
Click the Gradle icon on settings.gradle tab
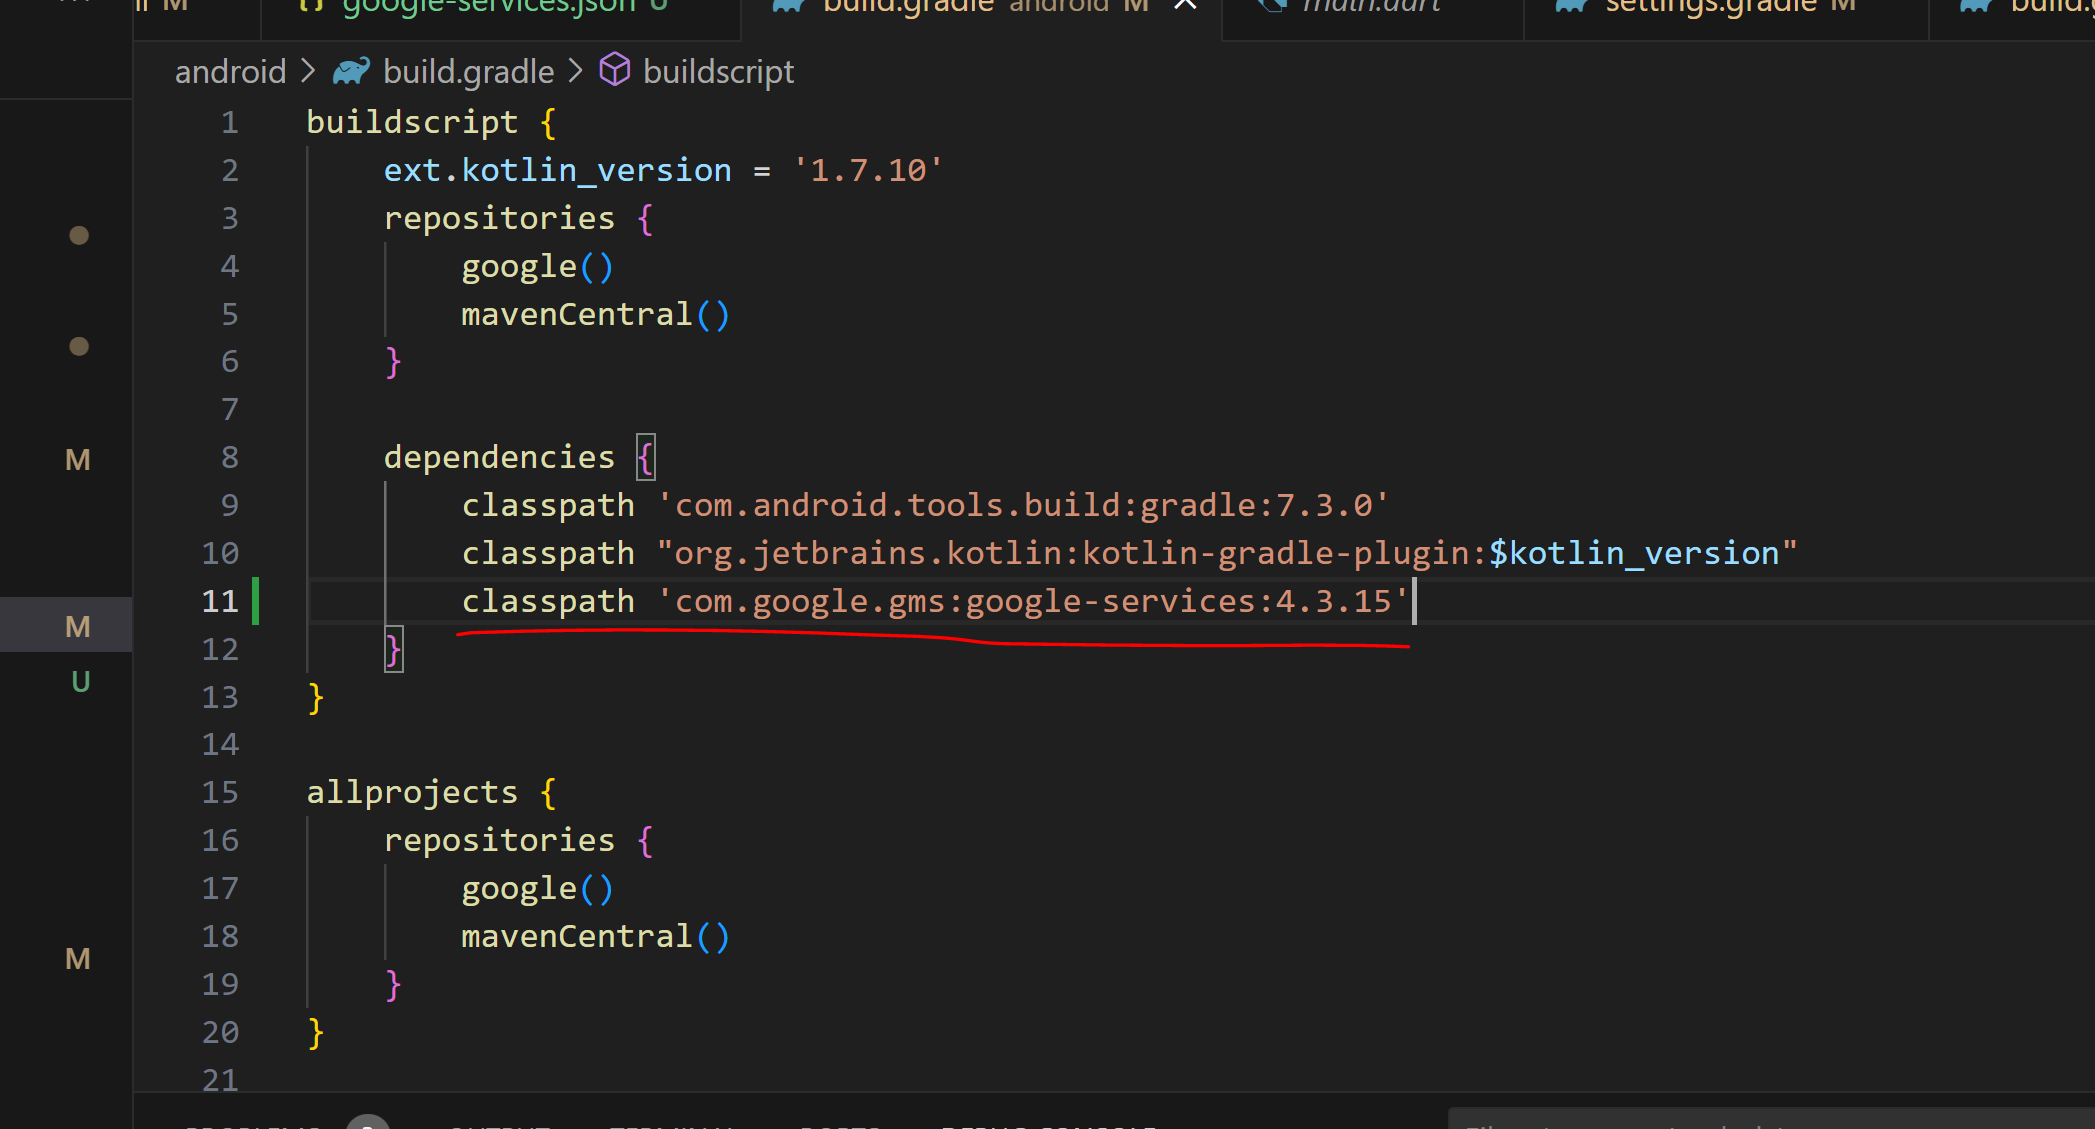pos(1572,5)
